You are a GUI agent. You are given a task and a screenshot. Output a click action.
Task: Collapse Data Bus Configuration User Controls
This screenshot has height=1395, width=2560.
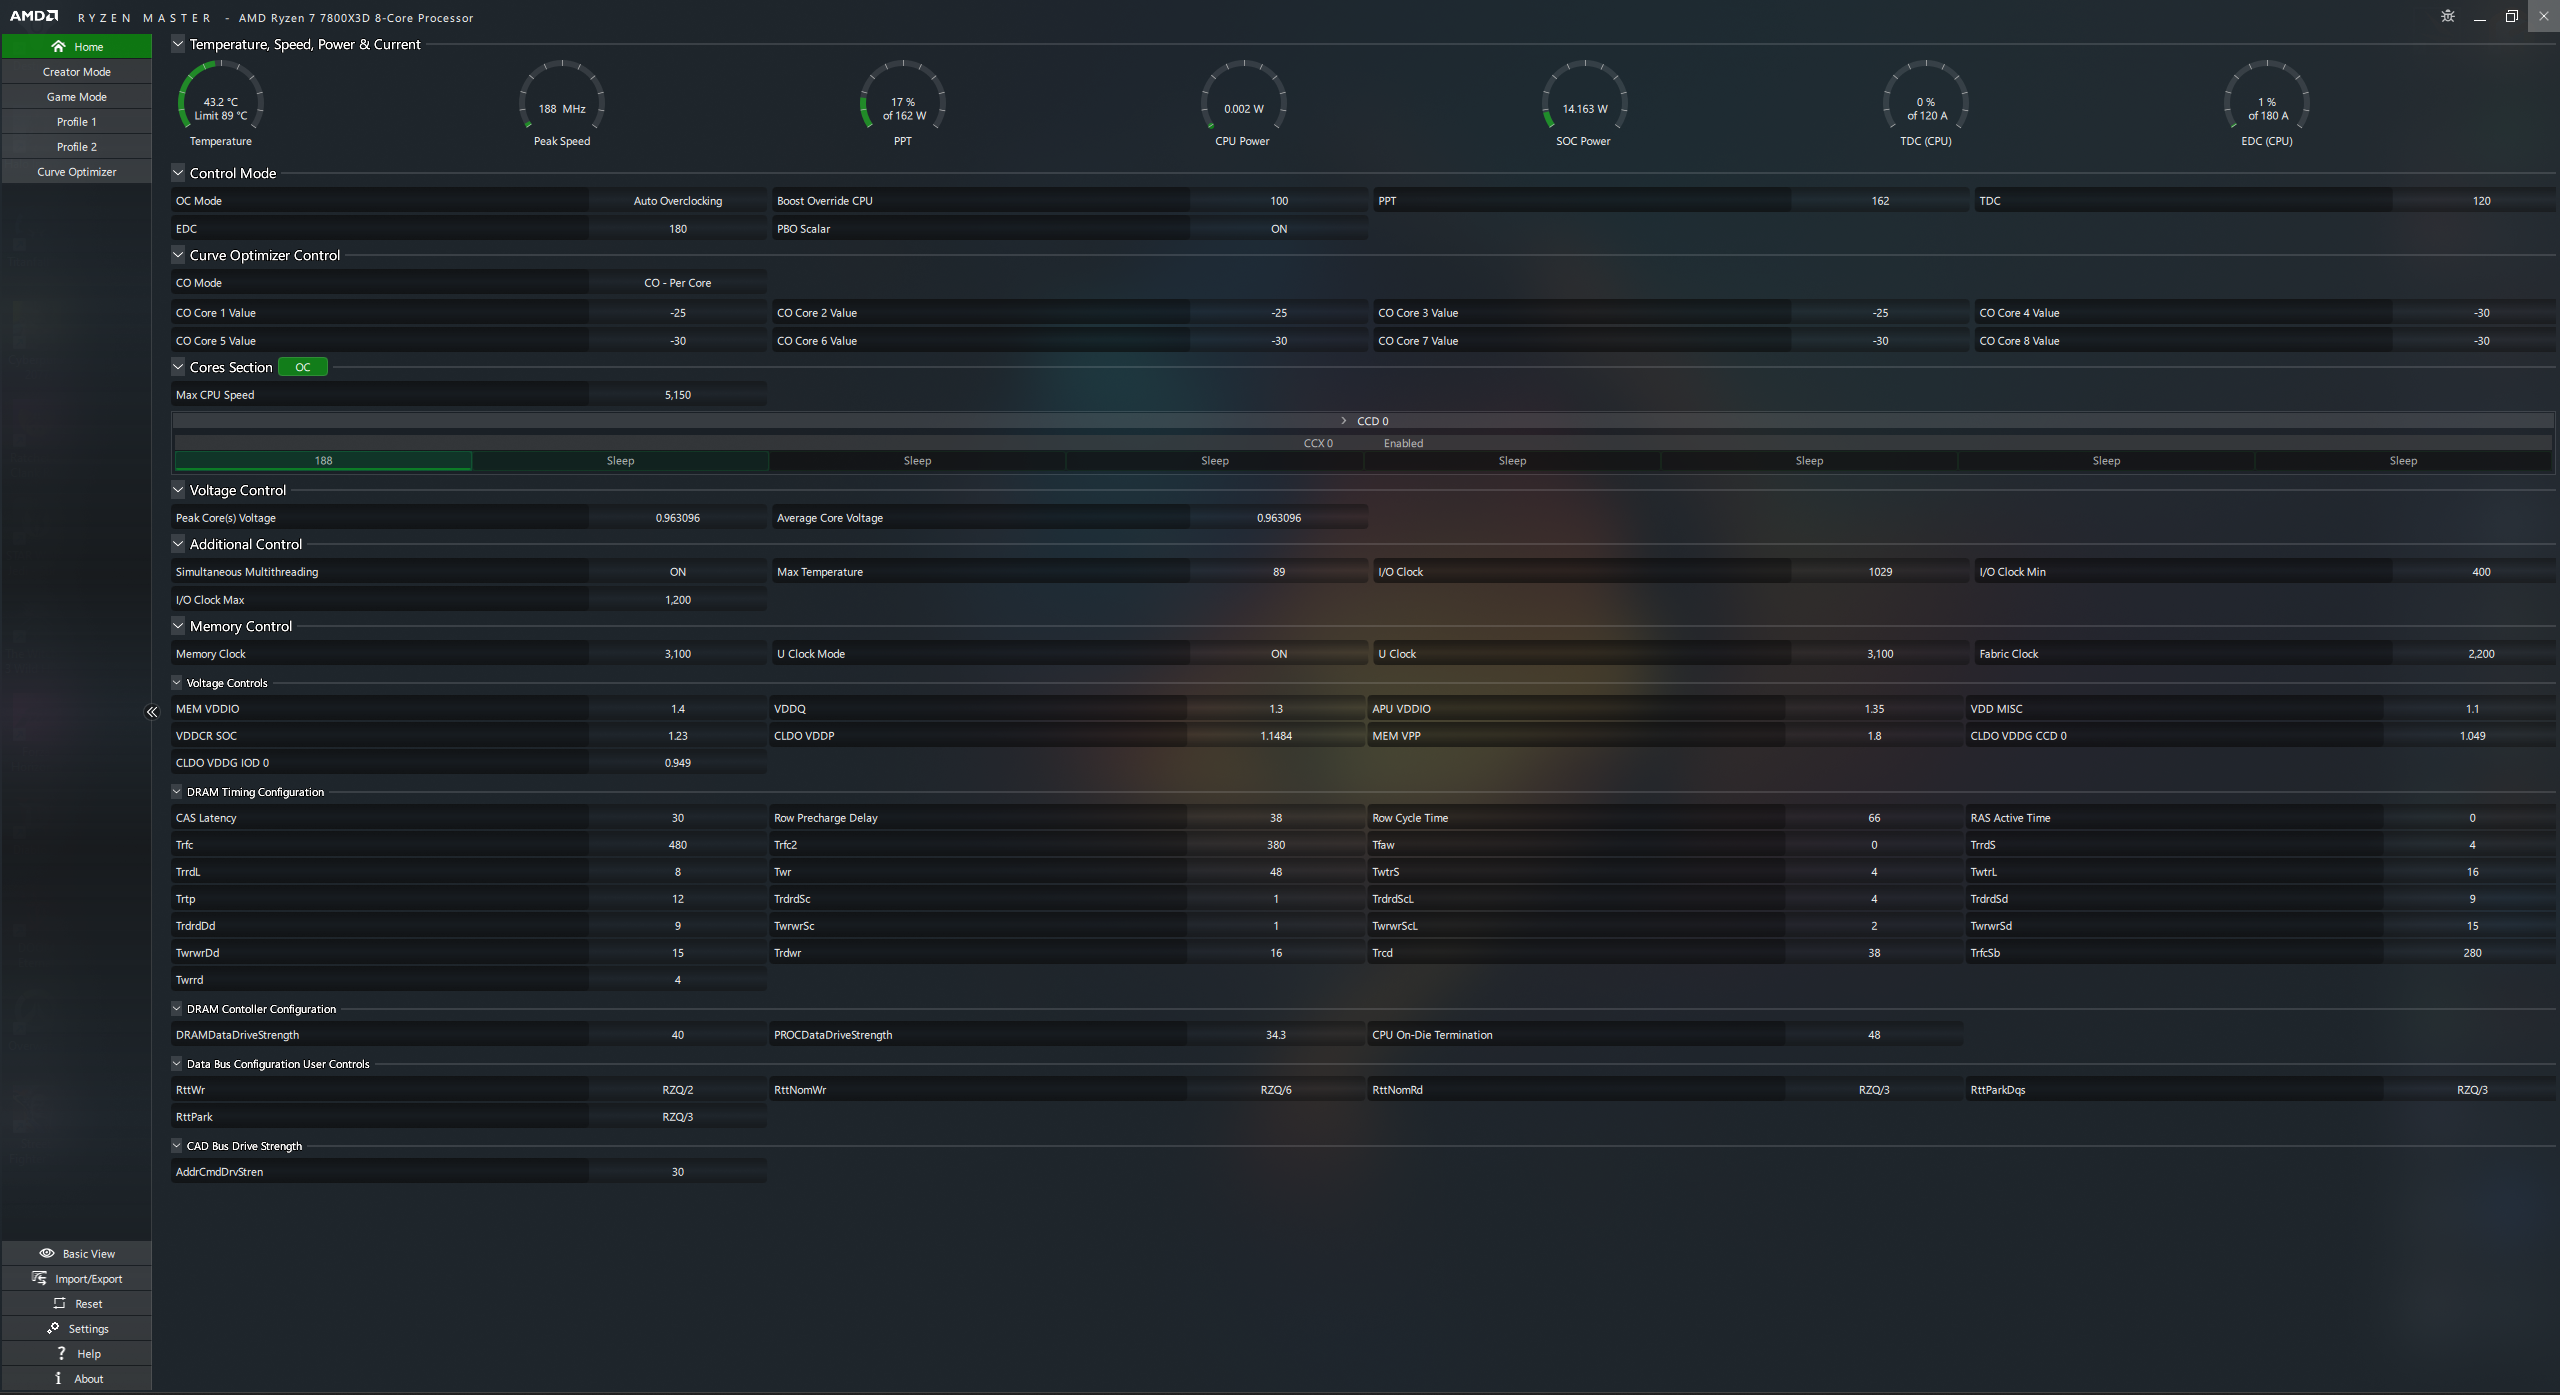[177, 1063]
